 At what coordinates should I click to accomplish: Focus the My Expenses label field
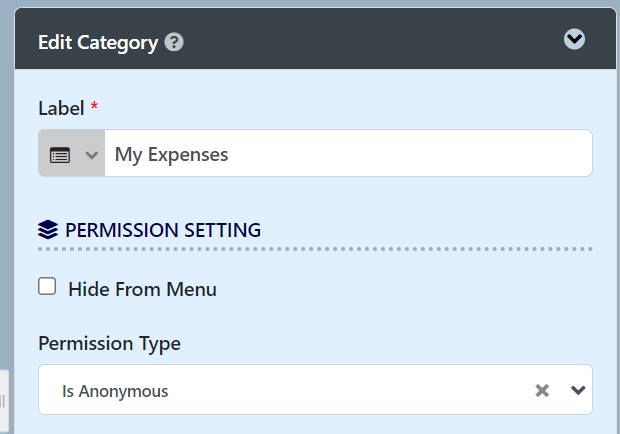[x=348, y=153]
